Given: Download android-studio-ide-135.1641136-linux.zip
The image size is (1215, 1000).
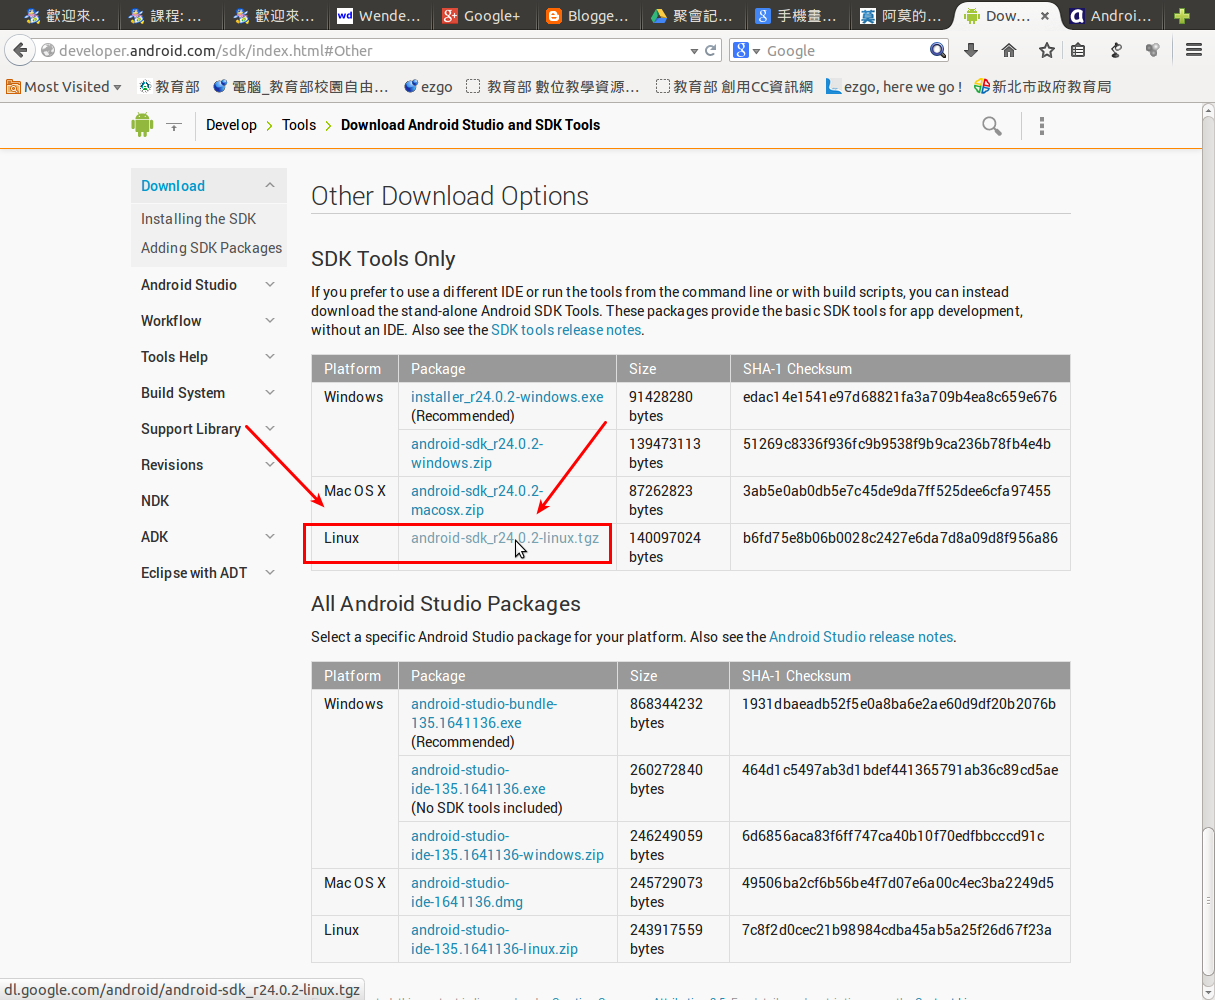Looking at the screenshot, I should (494, 939).
